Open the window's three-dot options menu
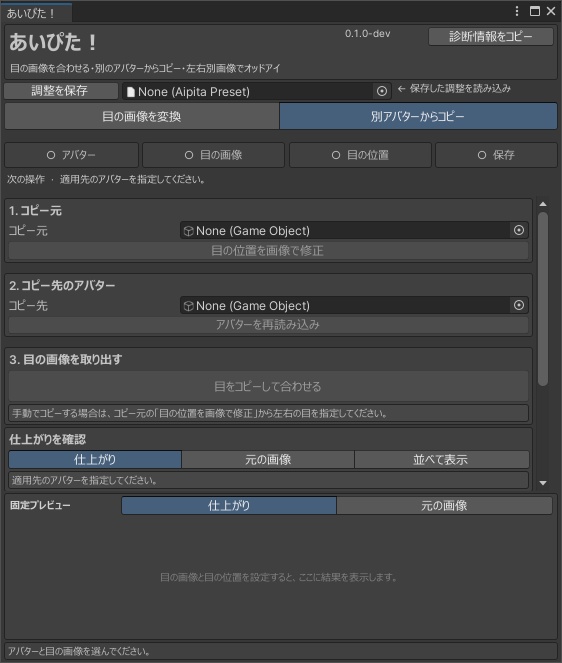Image resolution: width=562 pixels, height=663 pixels. pyautogui.click(x=517, y=11)
